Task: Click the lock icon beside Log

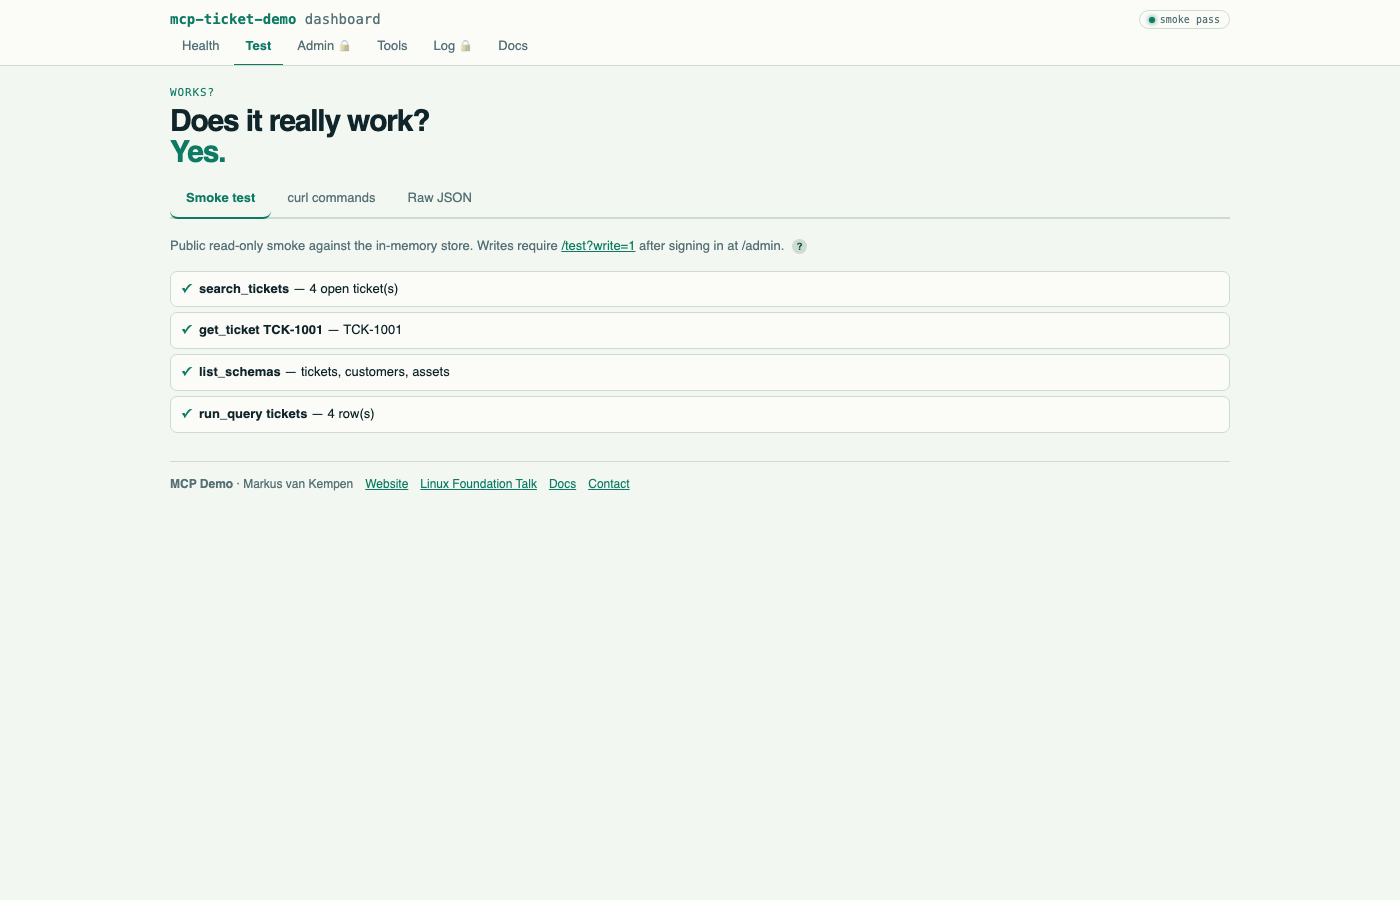Action: coord(465,46)
